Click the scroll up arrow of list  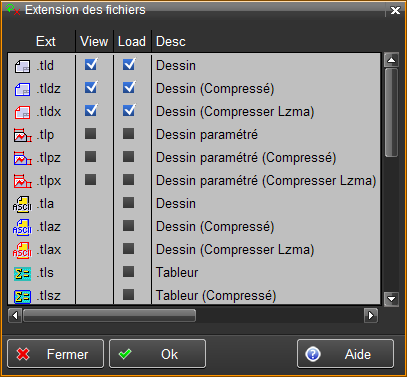tap(391, 60)
